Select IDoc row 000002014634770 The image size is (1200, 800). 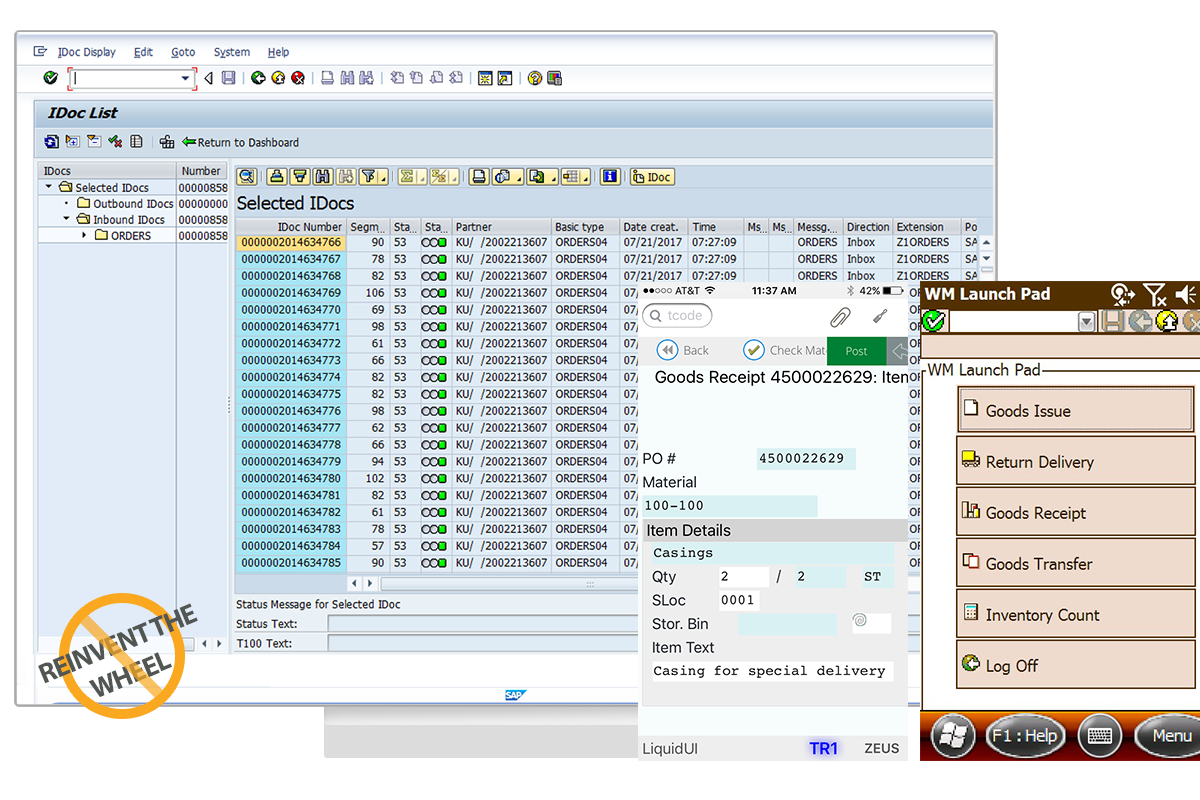291,310
